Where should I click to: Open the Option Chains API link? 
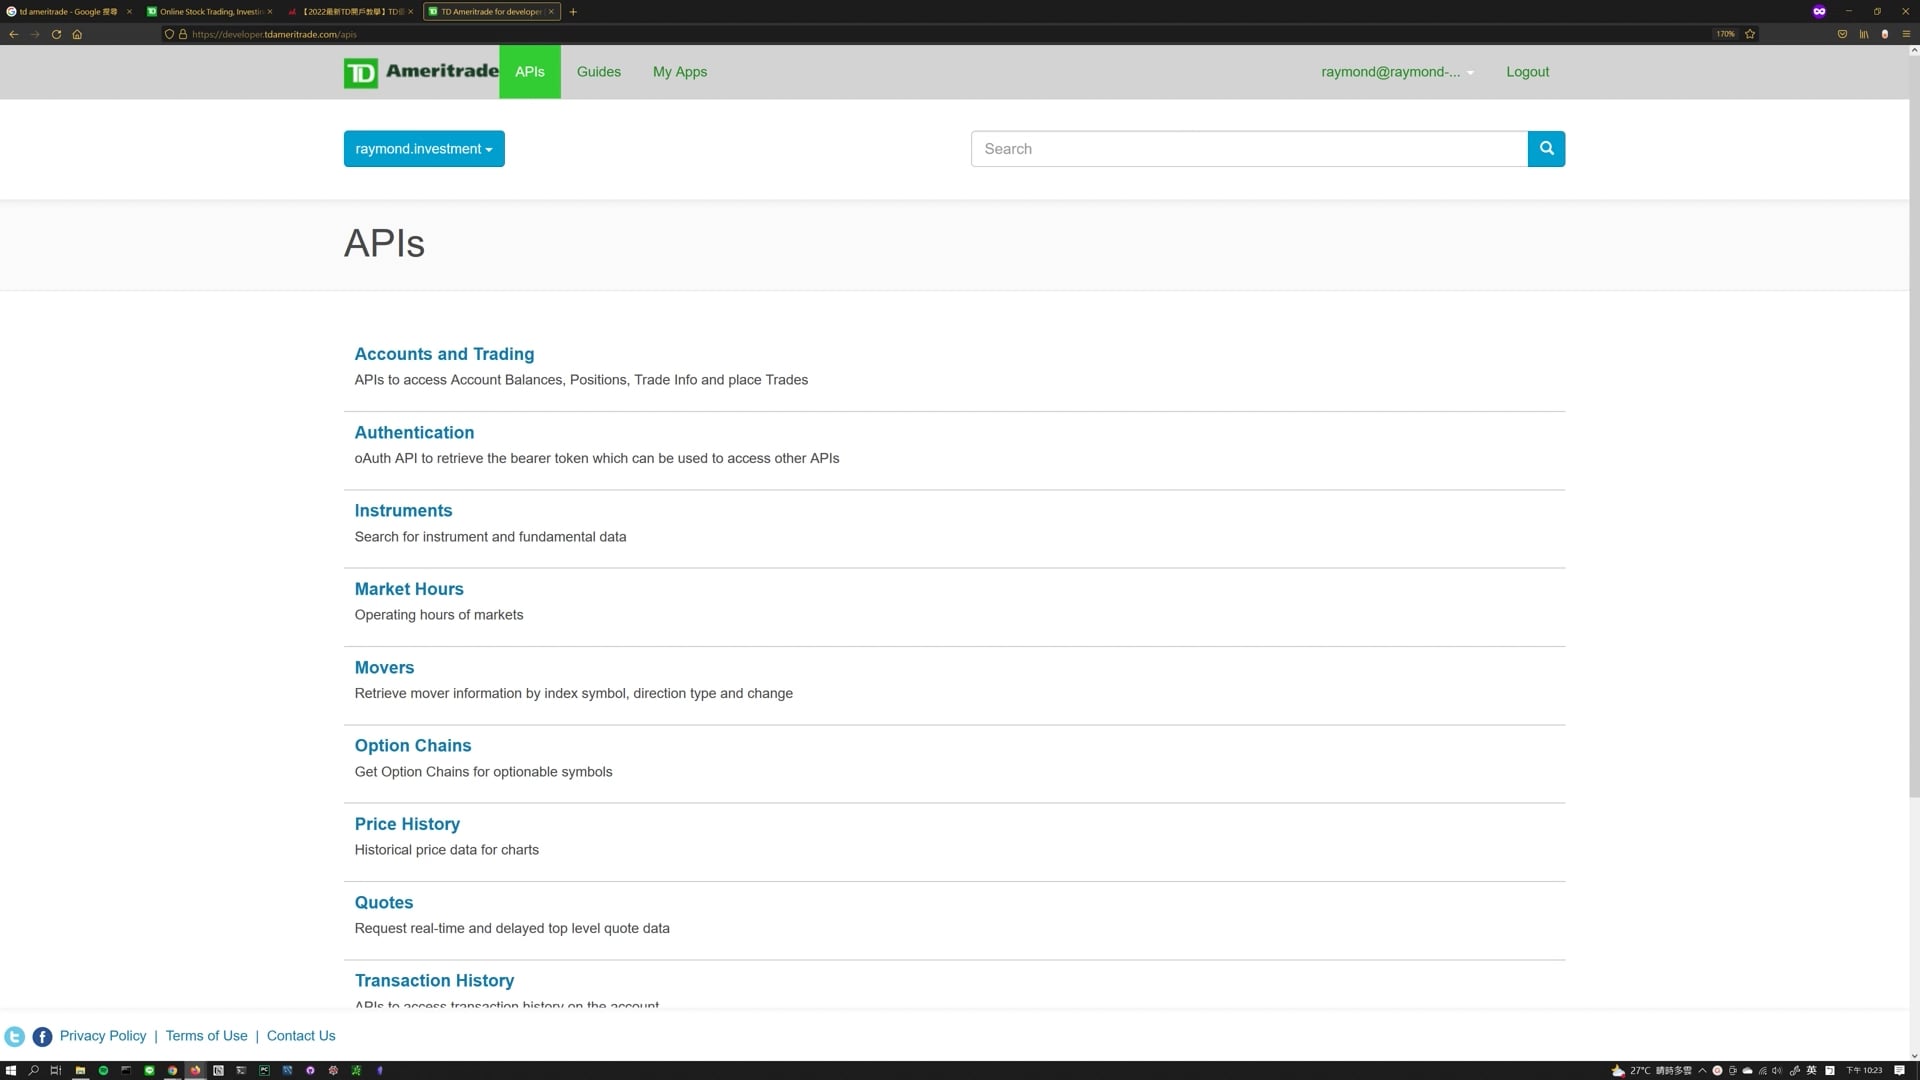pyautogui.click(x=412, y=746)
